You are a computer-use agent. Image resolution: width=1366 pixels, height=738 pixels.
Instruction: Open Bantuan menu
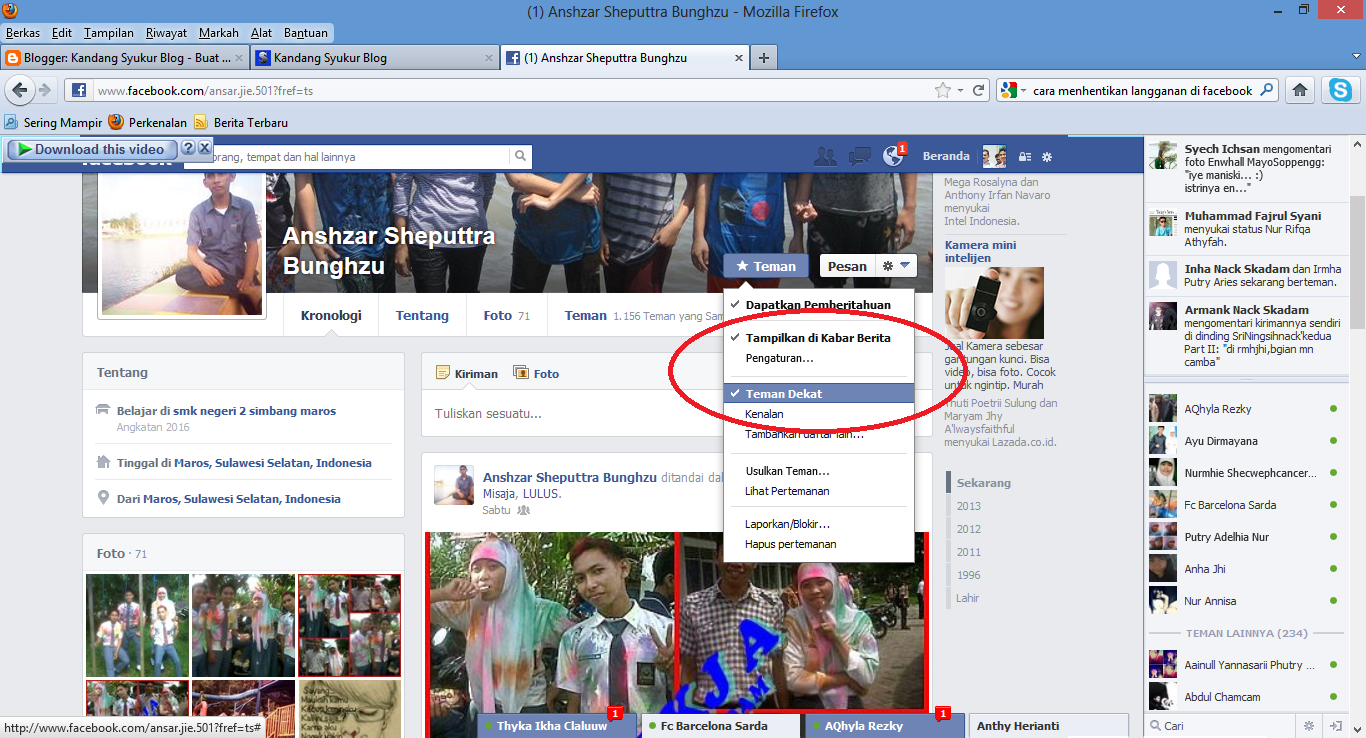[305, 33]
